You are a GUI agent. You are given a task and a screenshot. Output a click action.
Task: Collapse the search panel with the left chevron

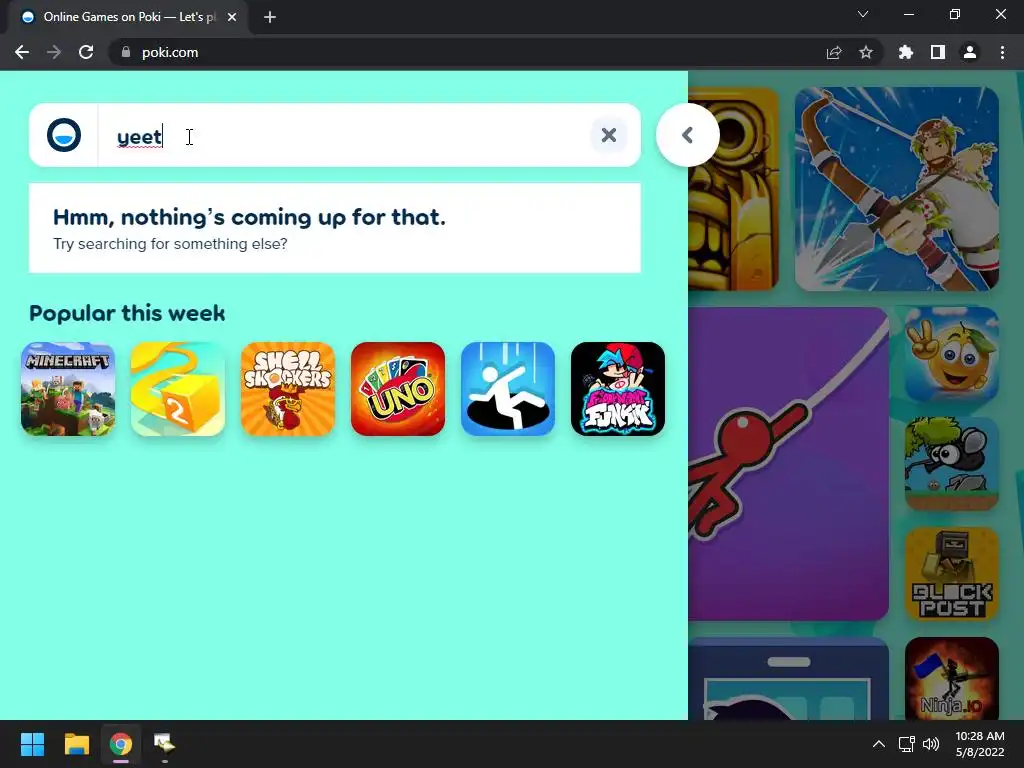688,135
